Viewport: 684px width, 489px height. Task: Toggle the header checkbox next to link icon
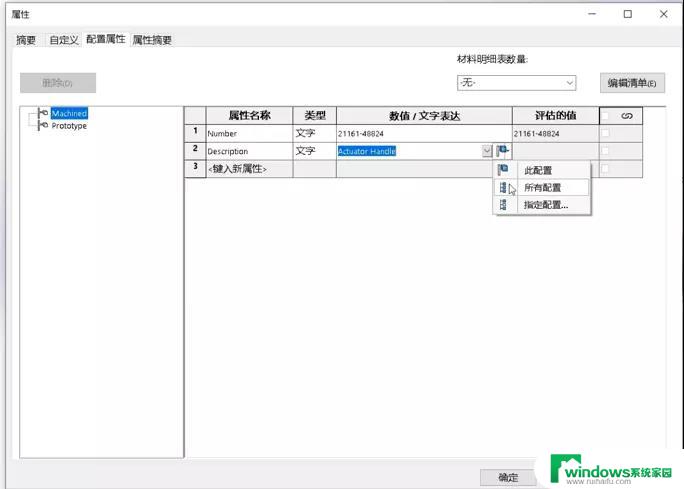(605, 116)
